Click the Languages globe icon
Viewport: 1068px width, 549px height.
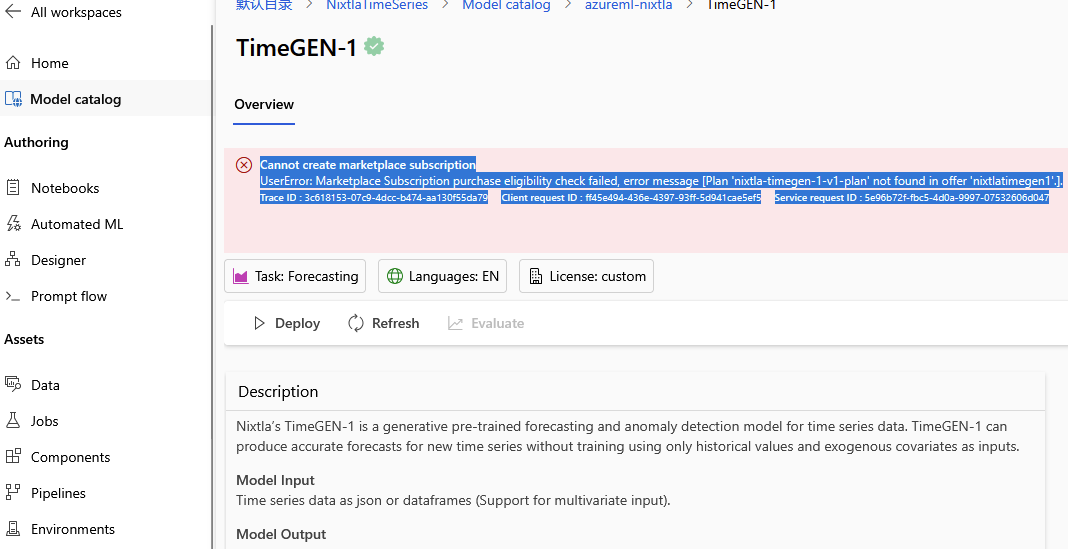pos(394,276)
